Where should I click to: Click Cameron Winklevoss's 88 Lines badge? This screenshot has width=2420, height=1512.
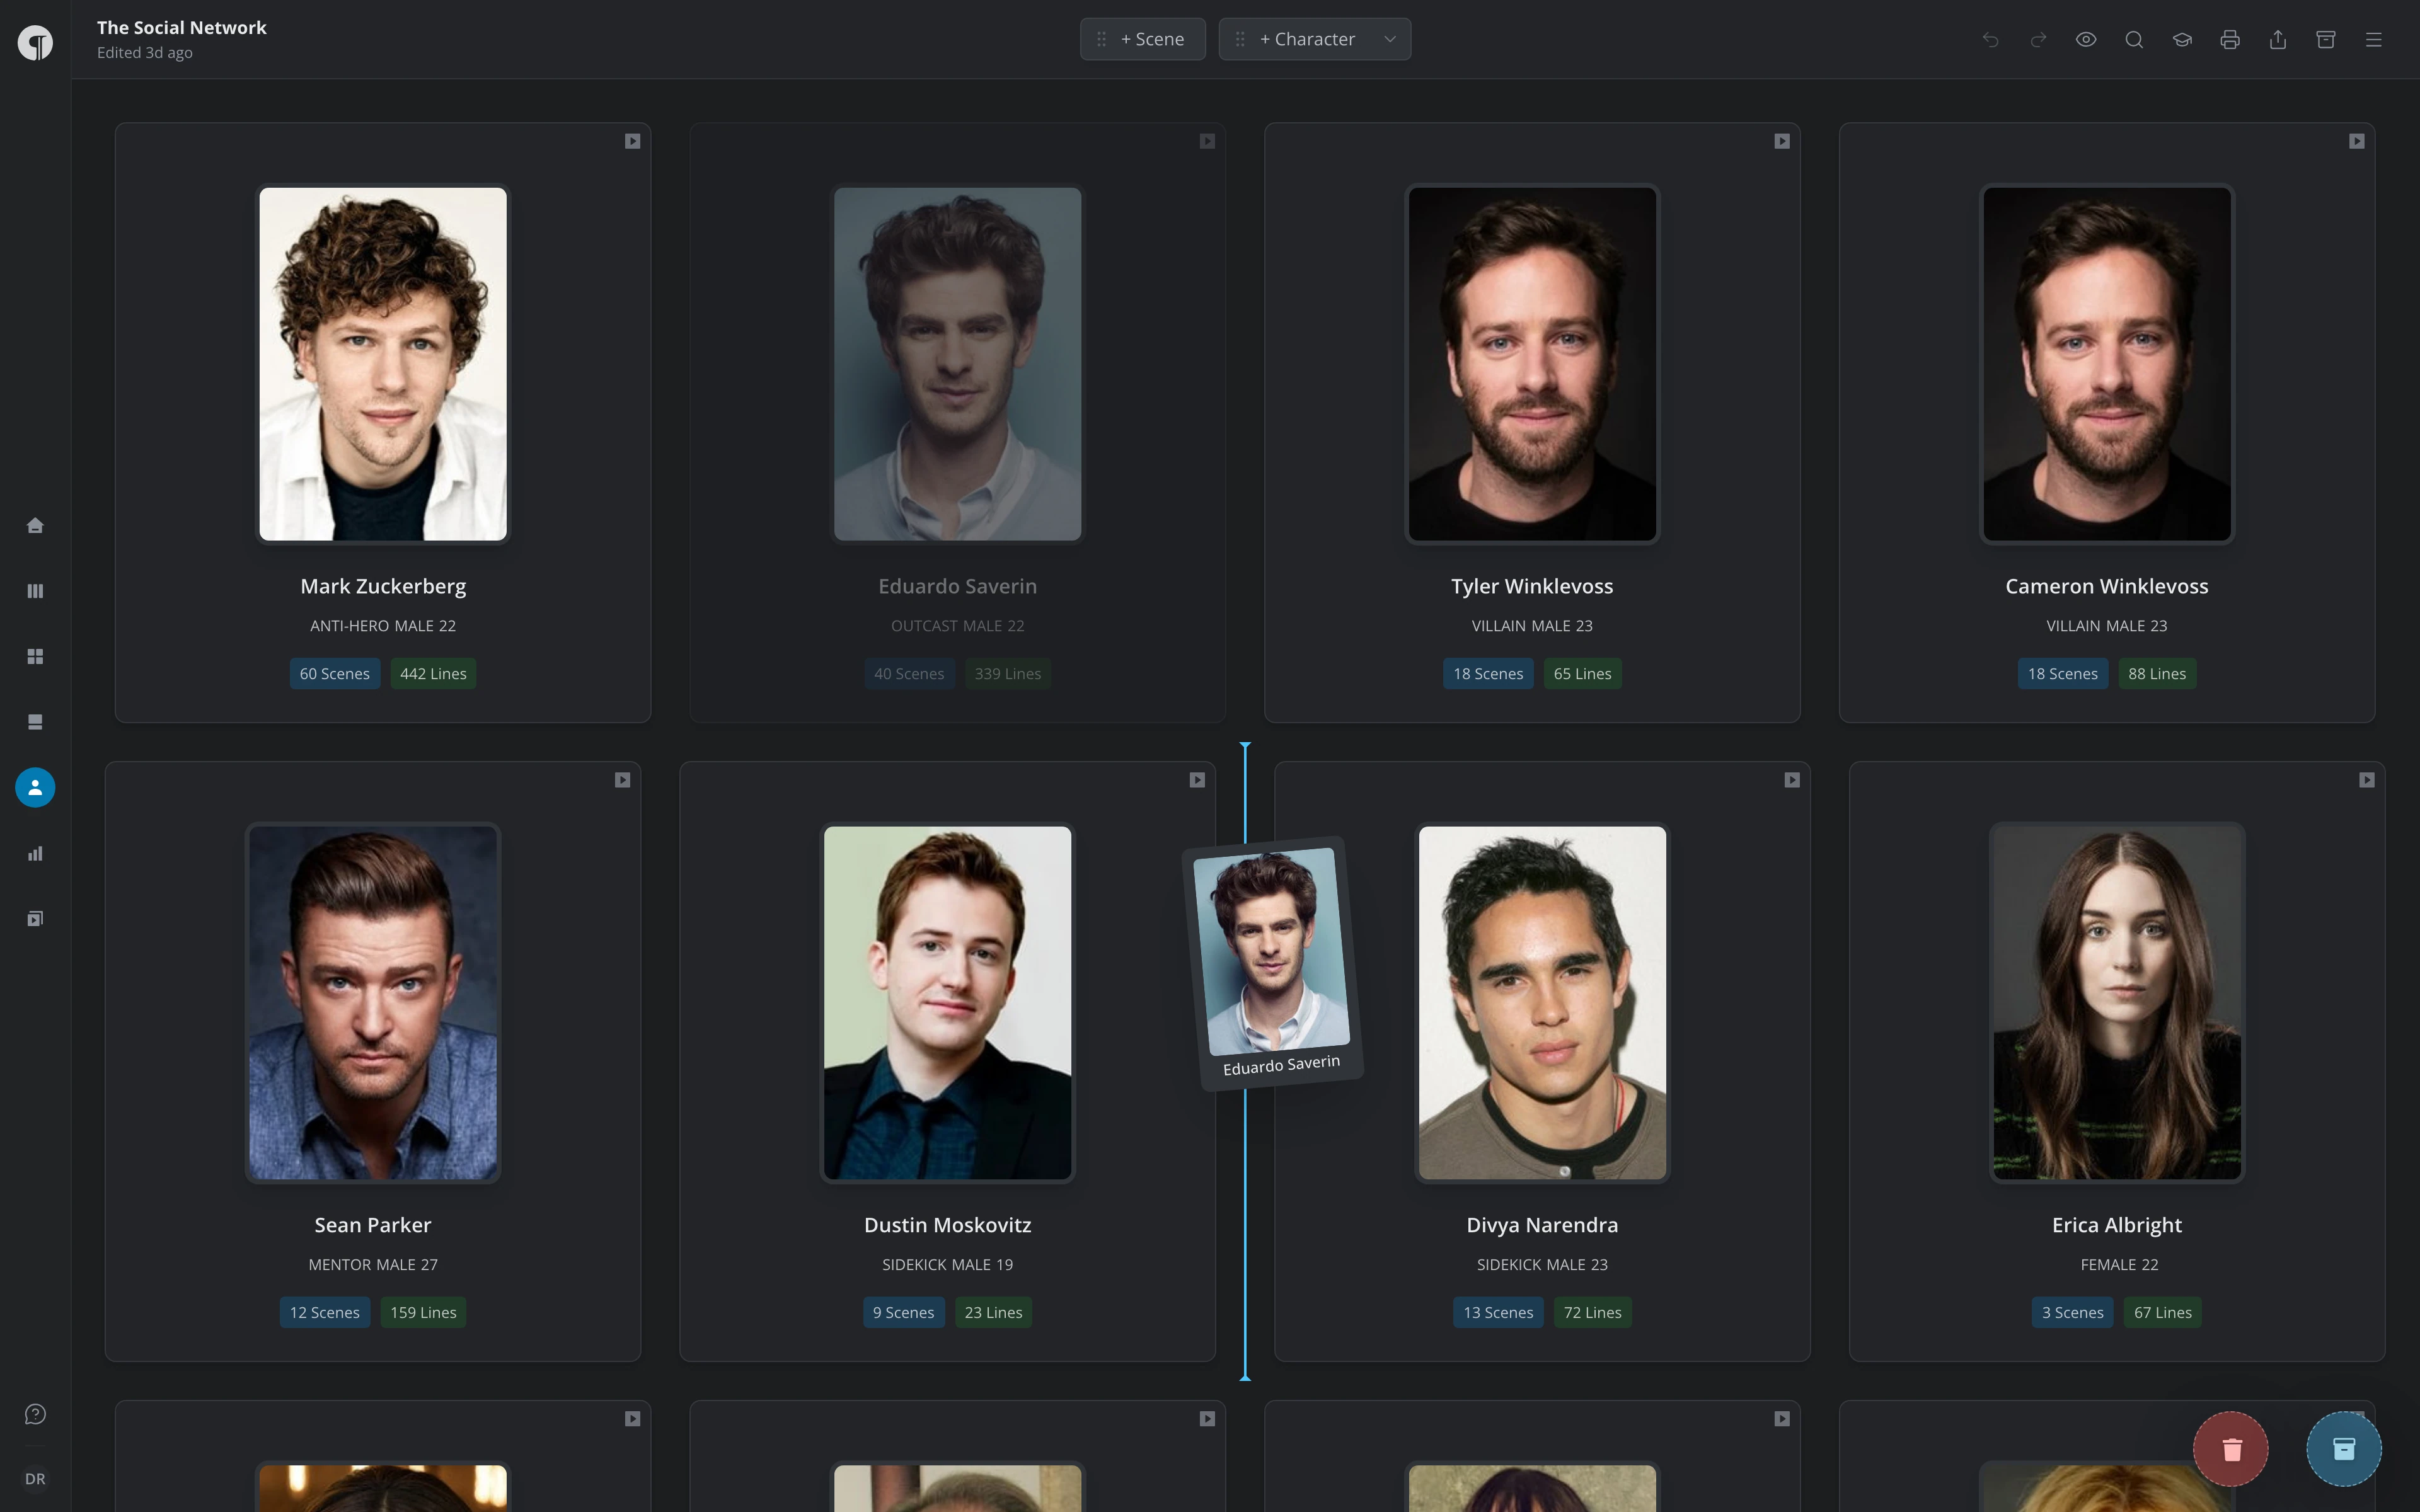coord(2157,674)
